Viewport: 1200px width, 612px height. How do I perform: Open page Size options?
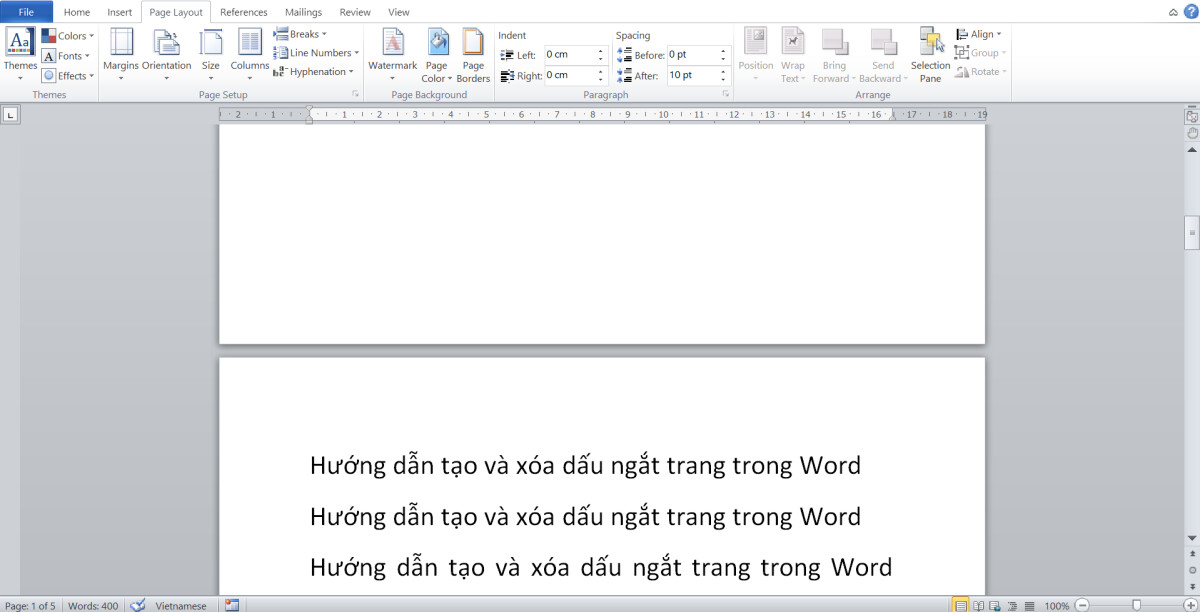[210, 55]
